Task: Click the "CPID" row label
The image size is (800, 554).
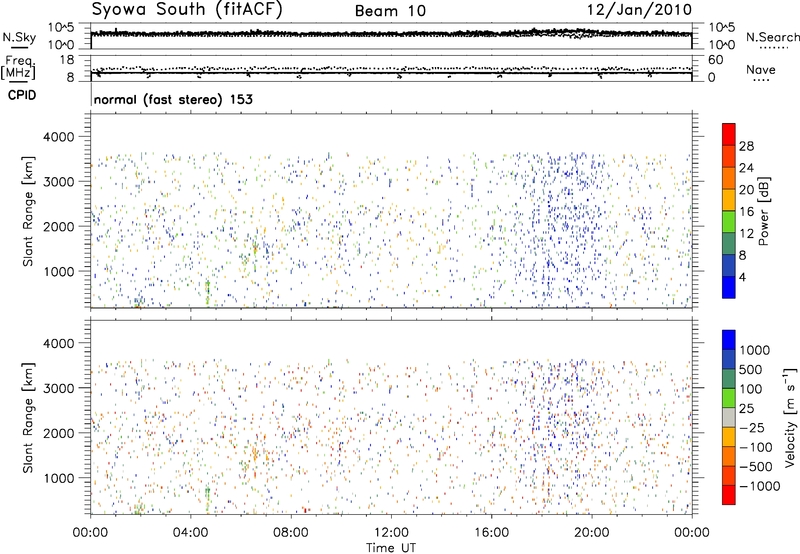Action: (x=22, y=95)
